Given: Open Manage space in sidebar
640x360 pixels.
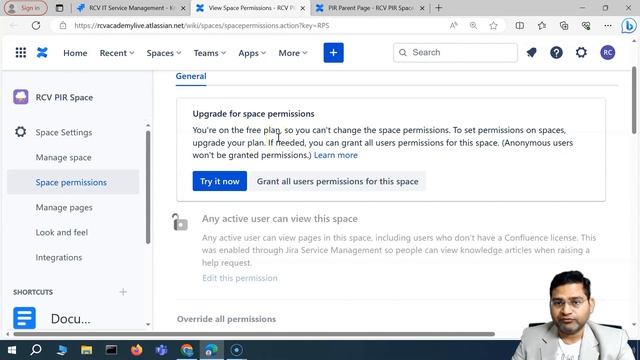Looking at the screenshot, I should pyautogui.click(x=63, y=157).
